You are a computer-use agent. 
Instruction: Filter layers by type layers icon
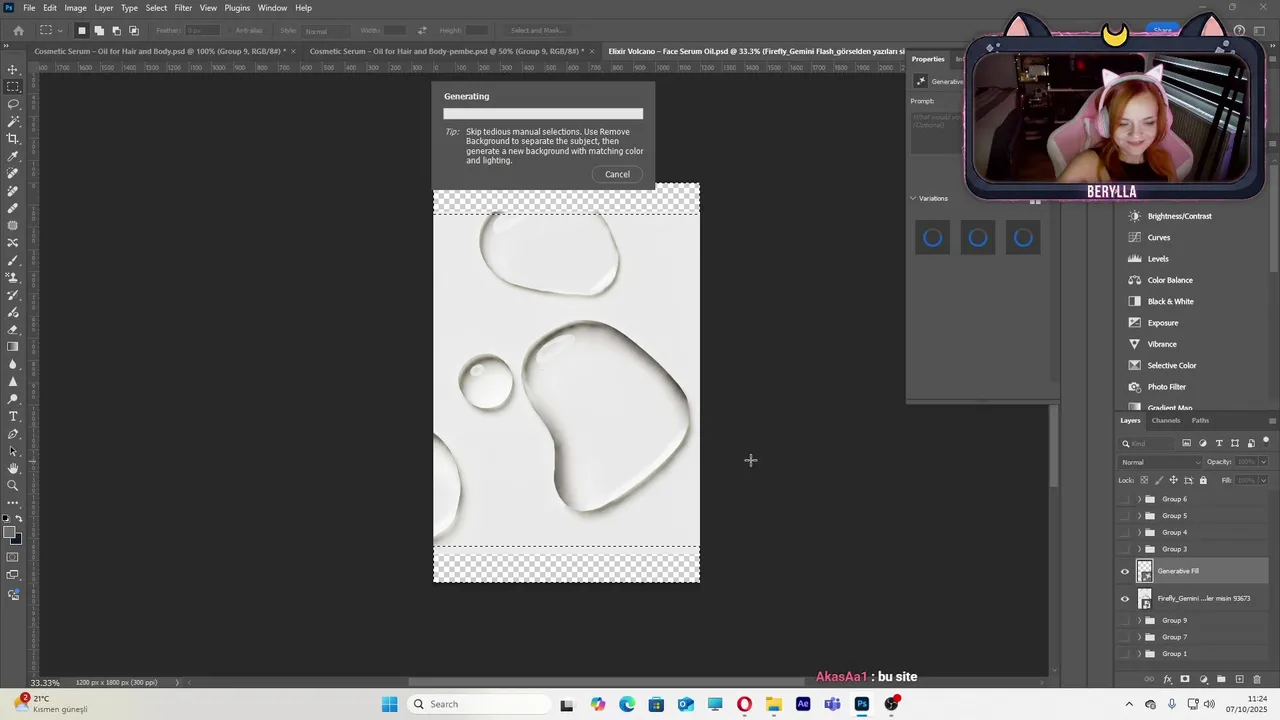coord(1219,443)
